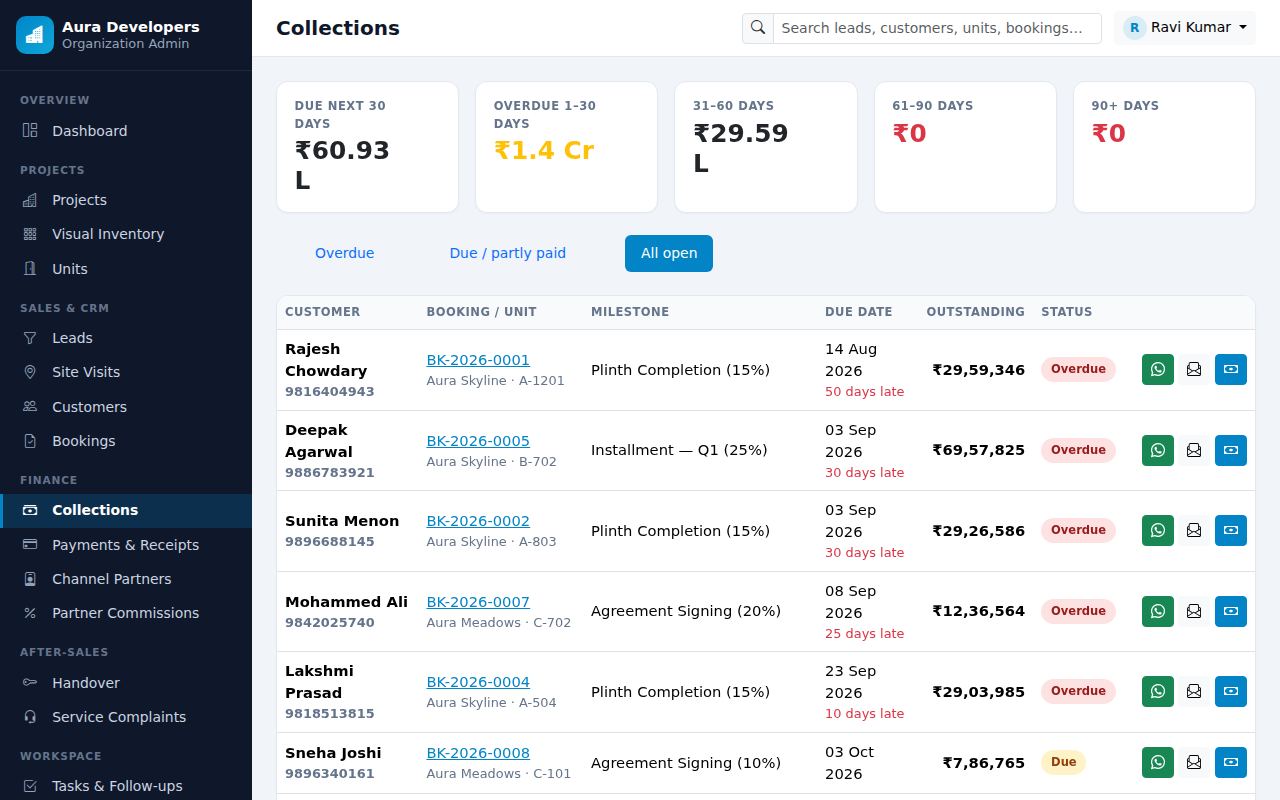Go to Visual Inventory in sidebar
This screenshot has width=1280, height=800.
(x=126, y=234)
